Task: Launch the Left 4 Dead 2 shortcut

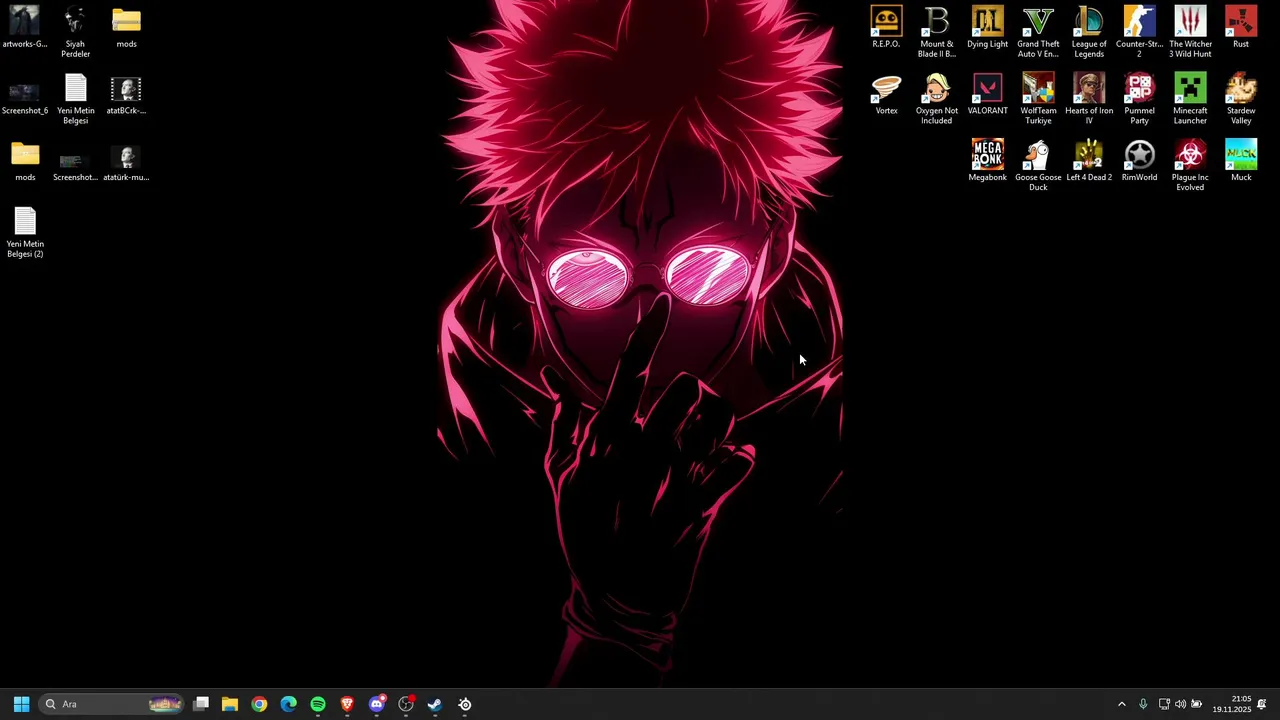Action: point(1089,161)
